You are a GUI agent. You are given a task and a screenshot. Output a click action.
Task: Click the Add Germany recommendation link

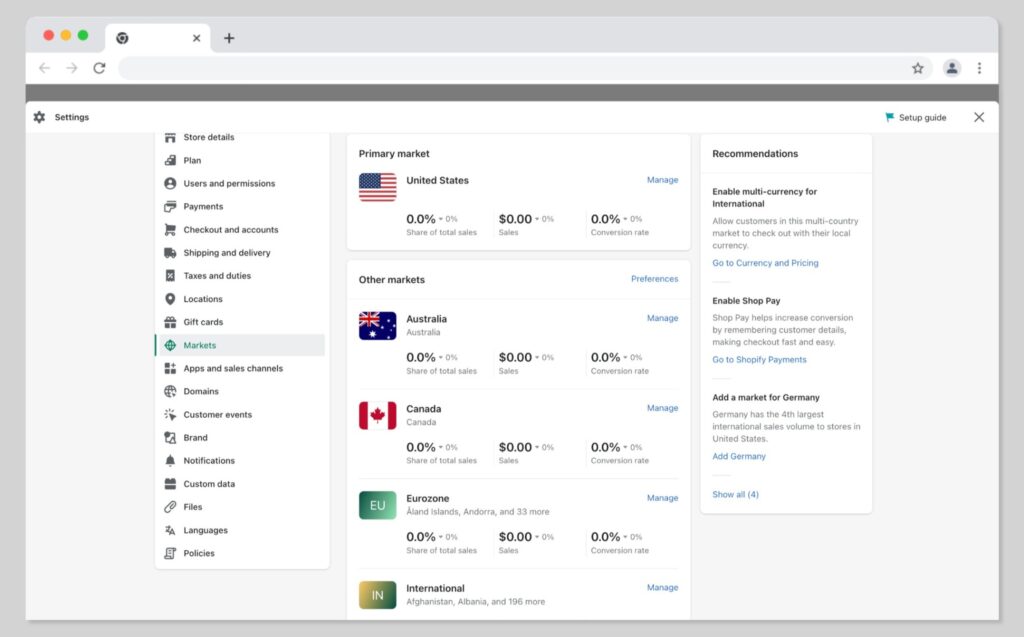point(739,456)
